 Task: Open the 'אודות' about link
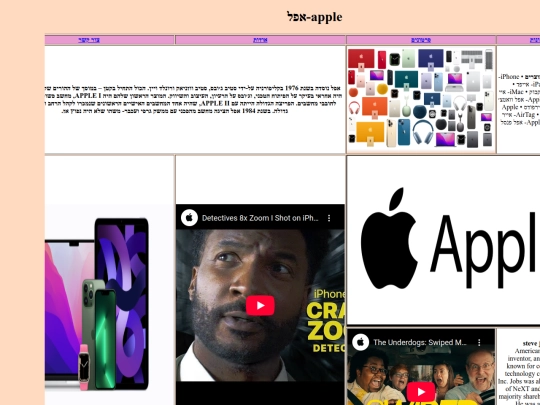point(260,40)
